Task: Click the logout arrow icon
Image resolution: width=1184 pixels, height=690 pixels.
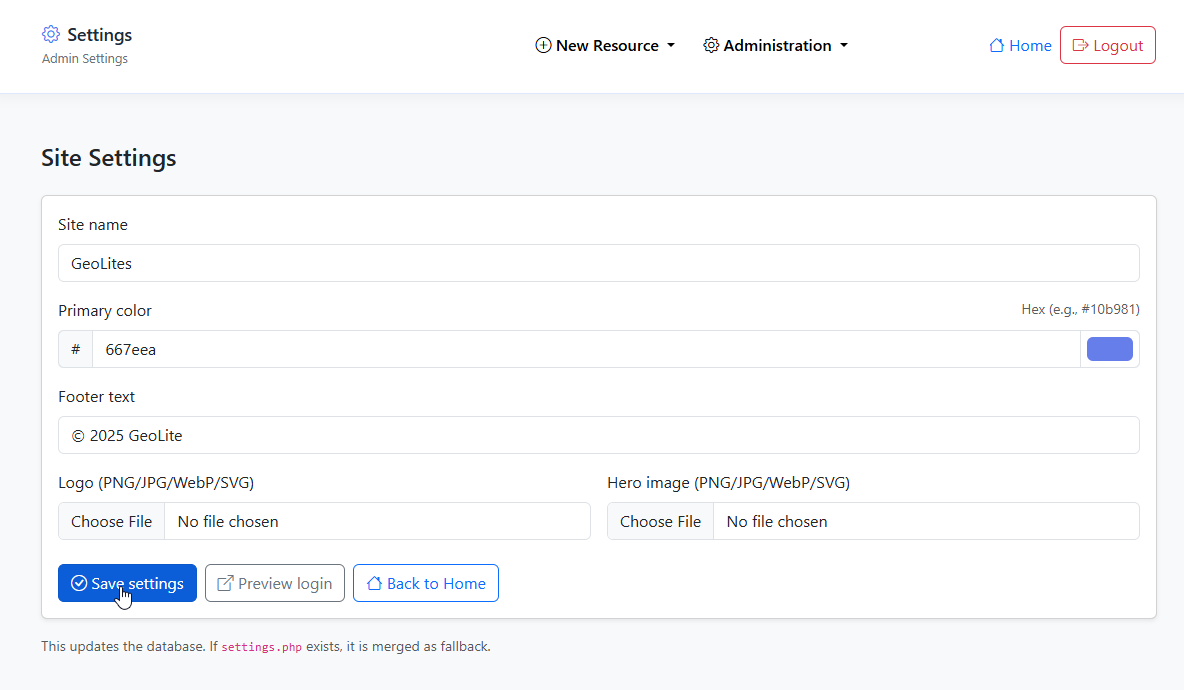Action: (1080, 45)
